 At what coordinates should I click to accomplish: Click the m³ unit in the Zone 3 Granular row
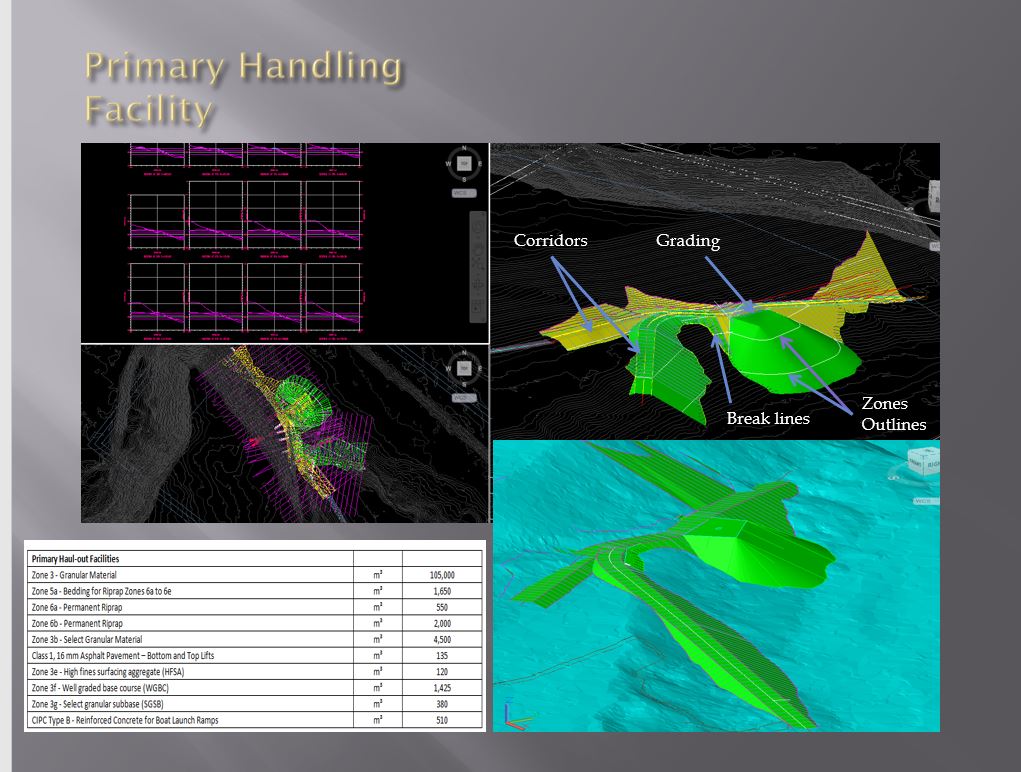coord(378,575)
